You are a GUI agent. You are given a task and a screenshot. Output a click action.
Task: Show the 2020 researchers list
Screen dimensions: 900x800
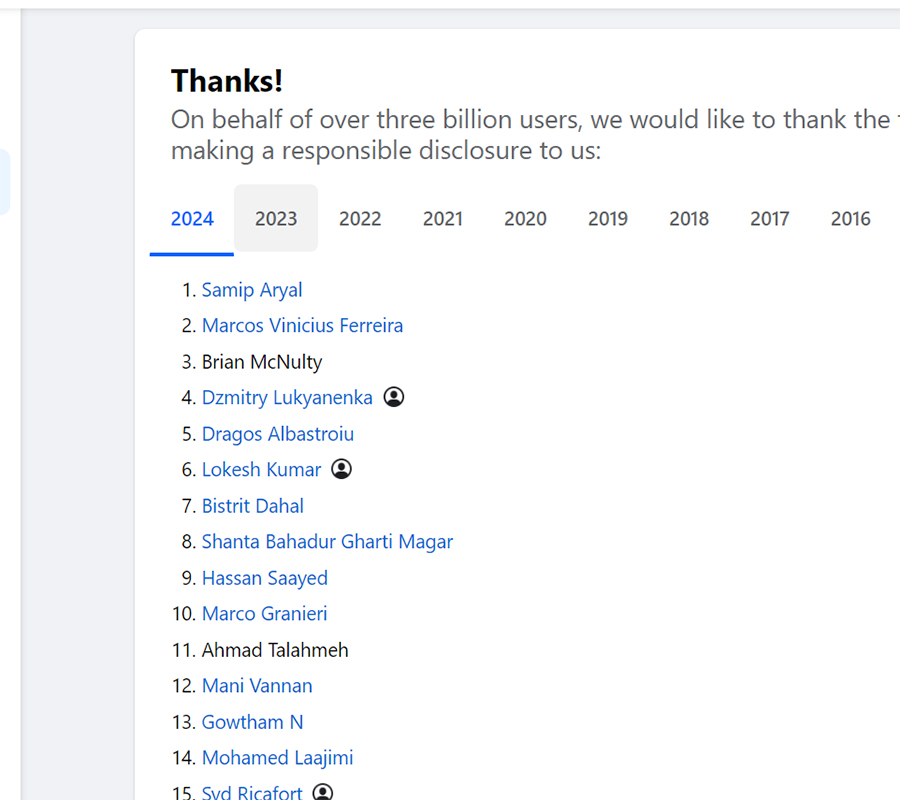coord(525,219)
